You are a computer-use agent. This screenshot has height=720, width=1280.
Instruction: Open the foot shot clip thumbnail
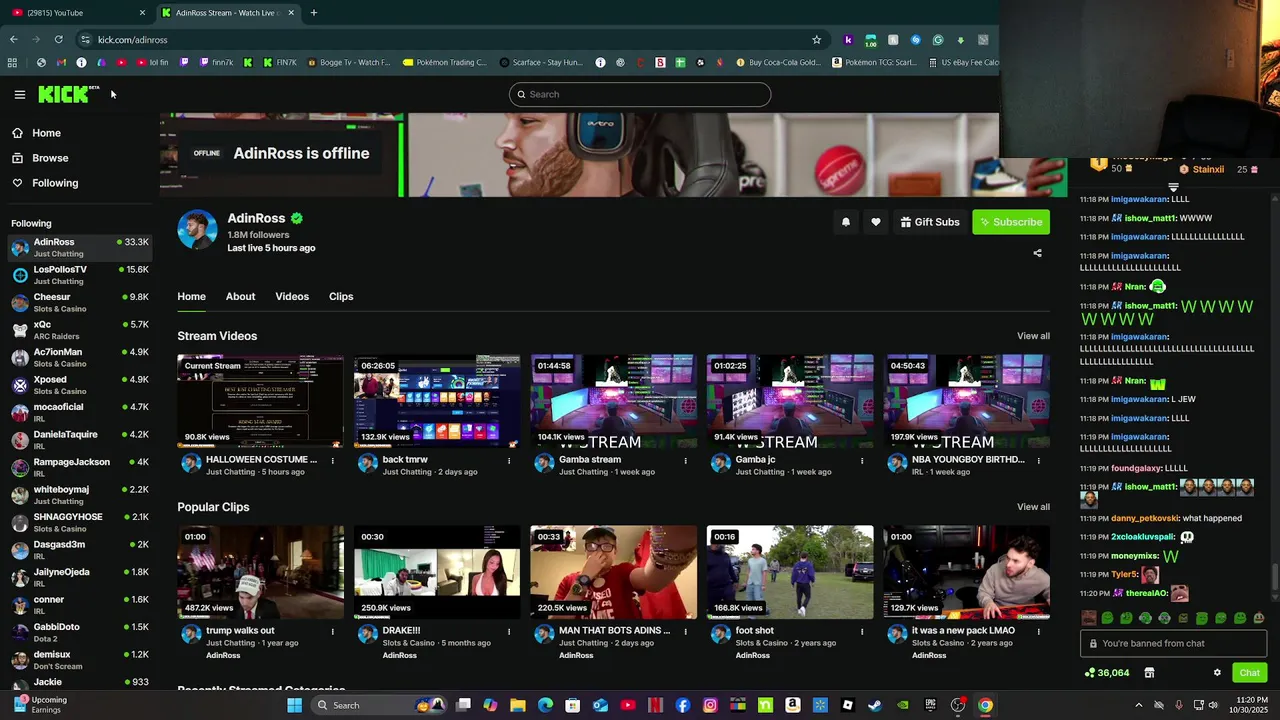pos(790,572)
